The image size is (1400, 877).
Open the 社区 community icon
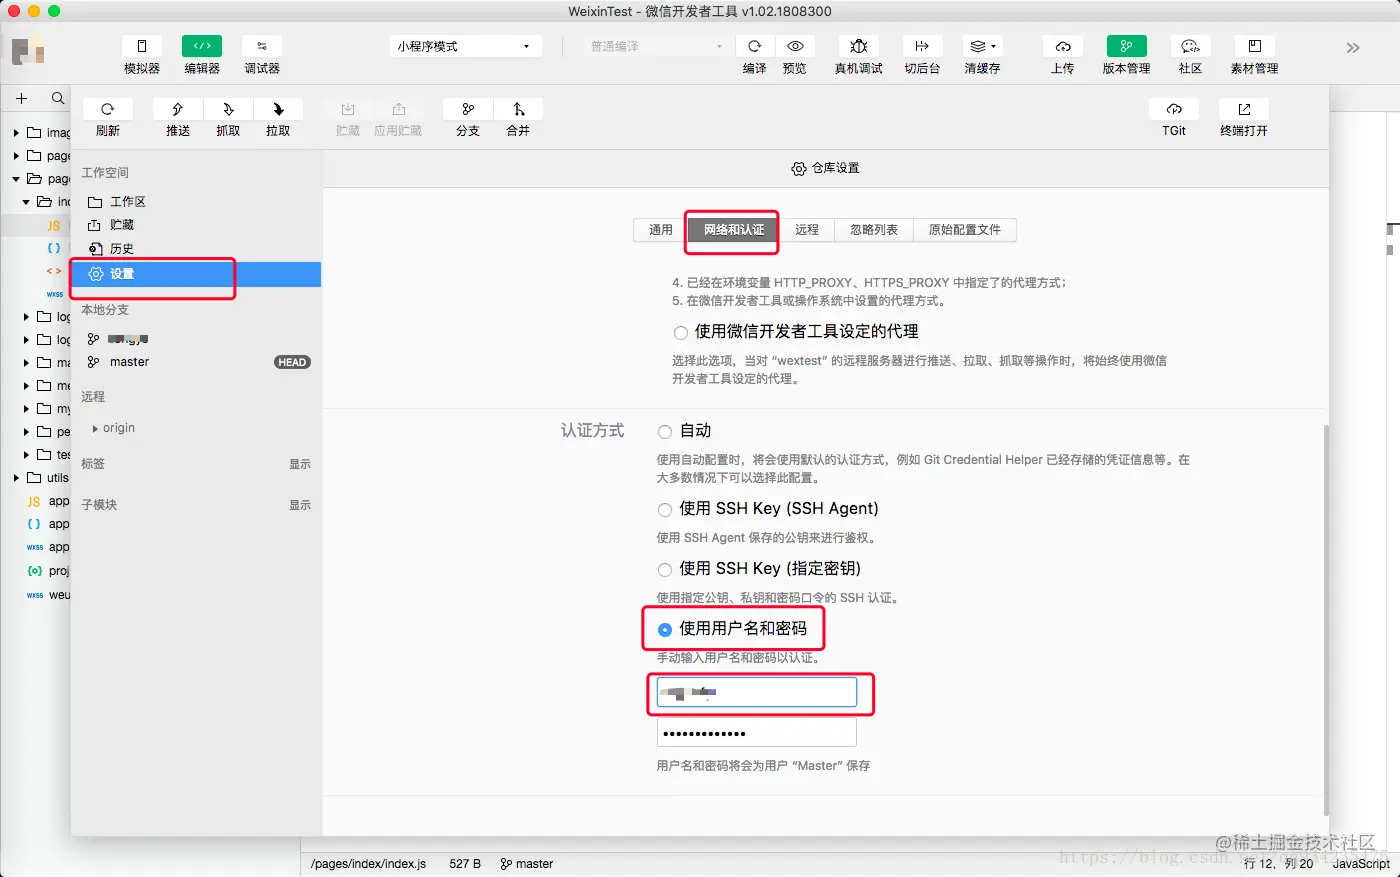click(1190, 46)
